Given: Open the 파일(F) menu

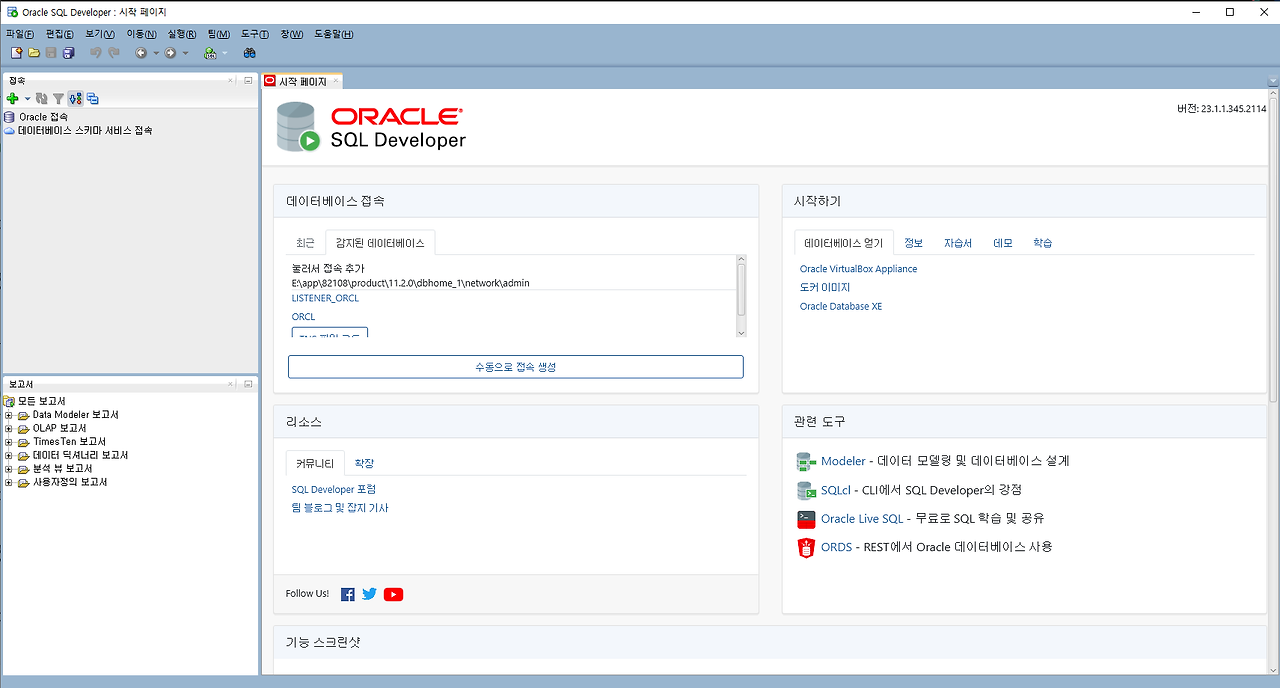Looking at the screenshot, I should click(20, 34).
